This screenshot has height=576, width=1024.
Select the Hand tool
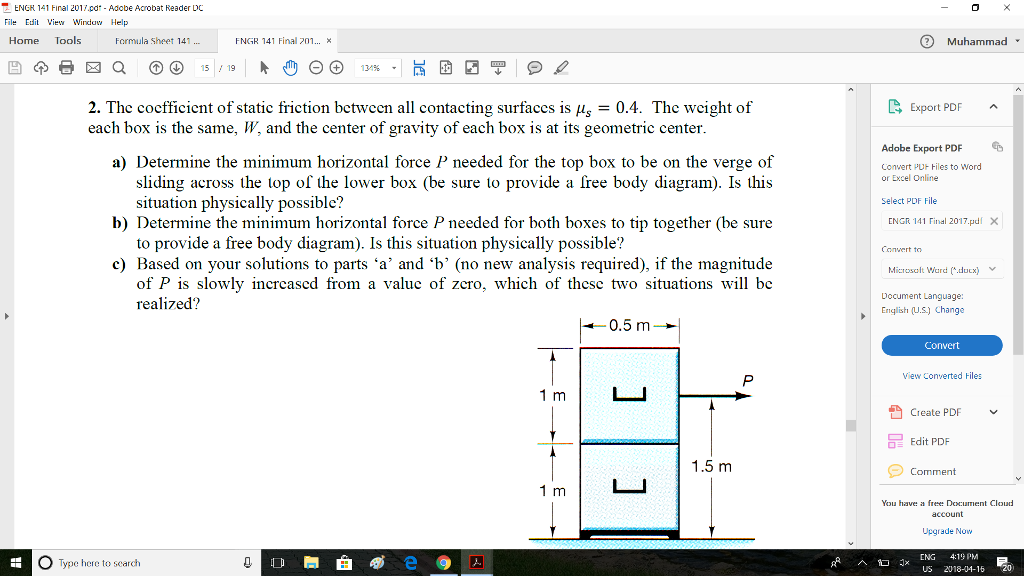pyautogui.click(x=291, y=67)
